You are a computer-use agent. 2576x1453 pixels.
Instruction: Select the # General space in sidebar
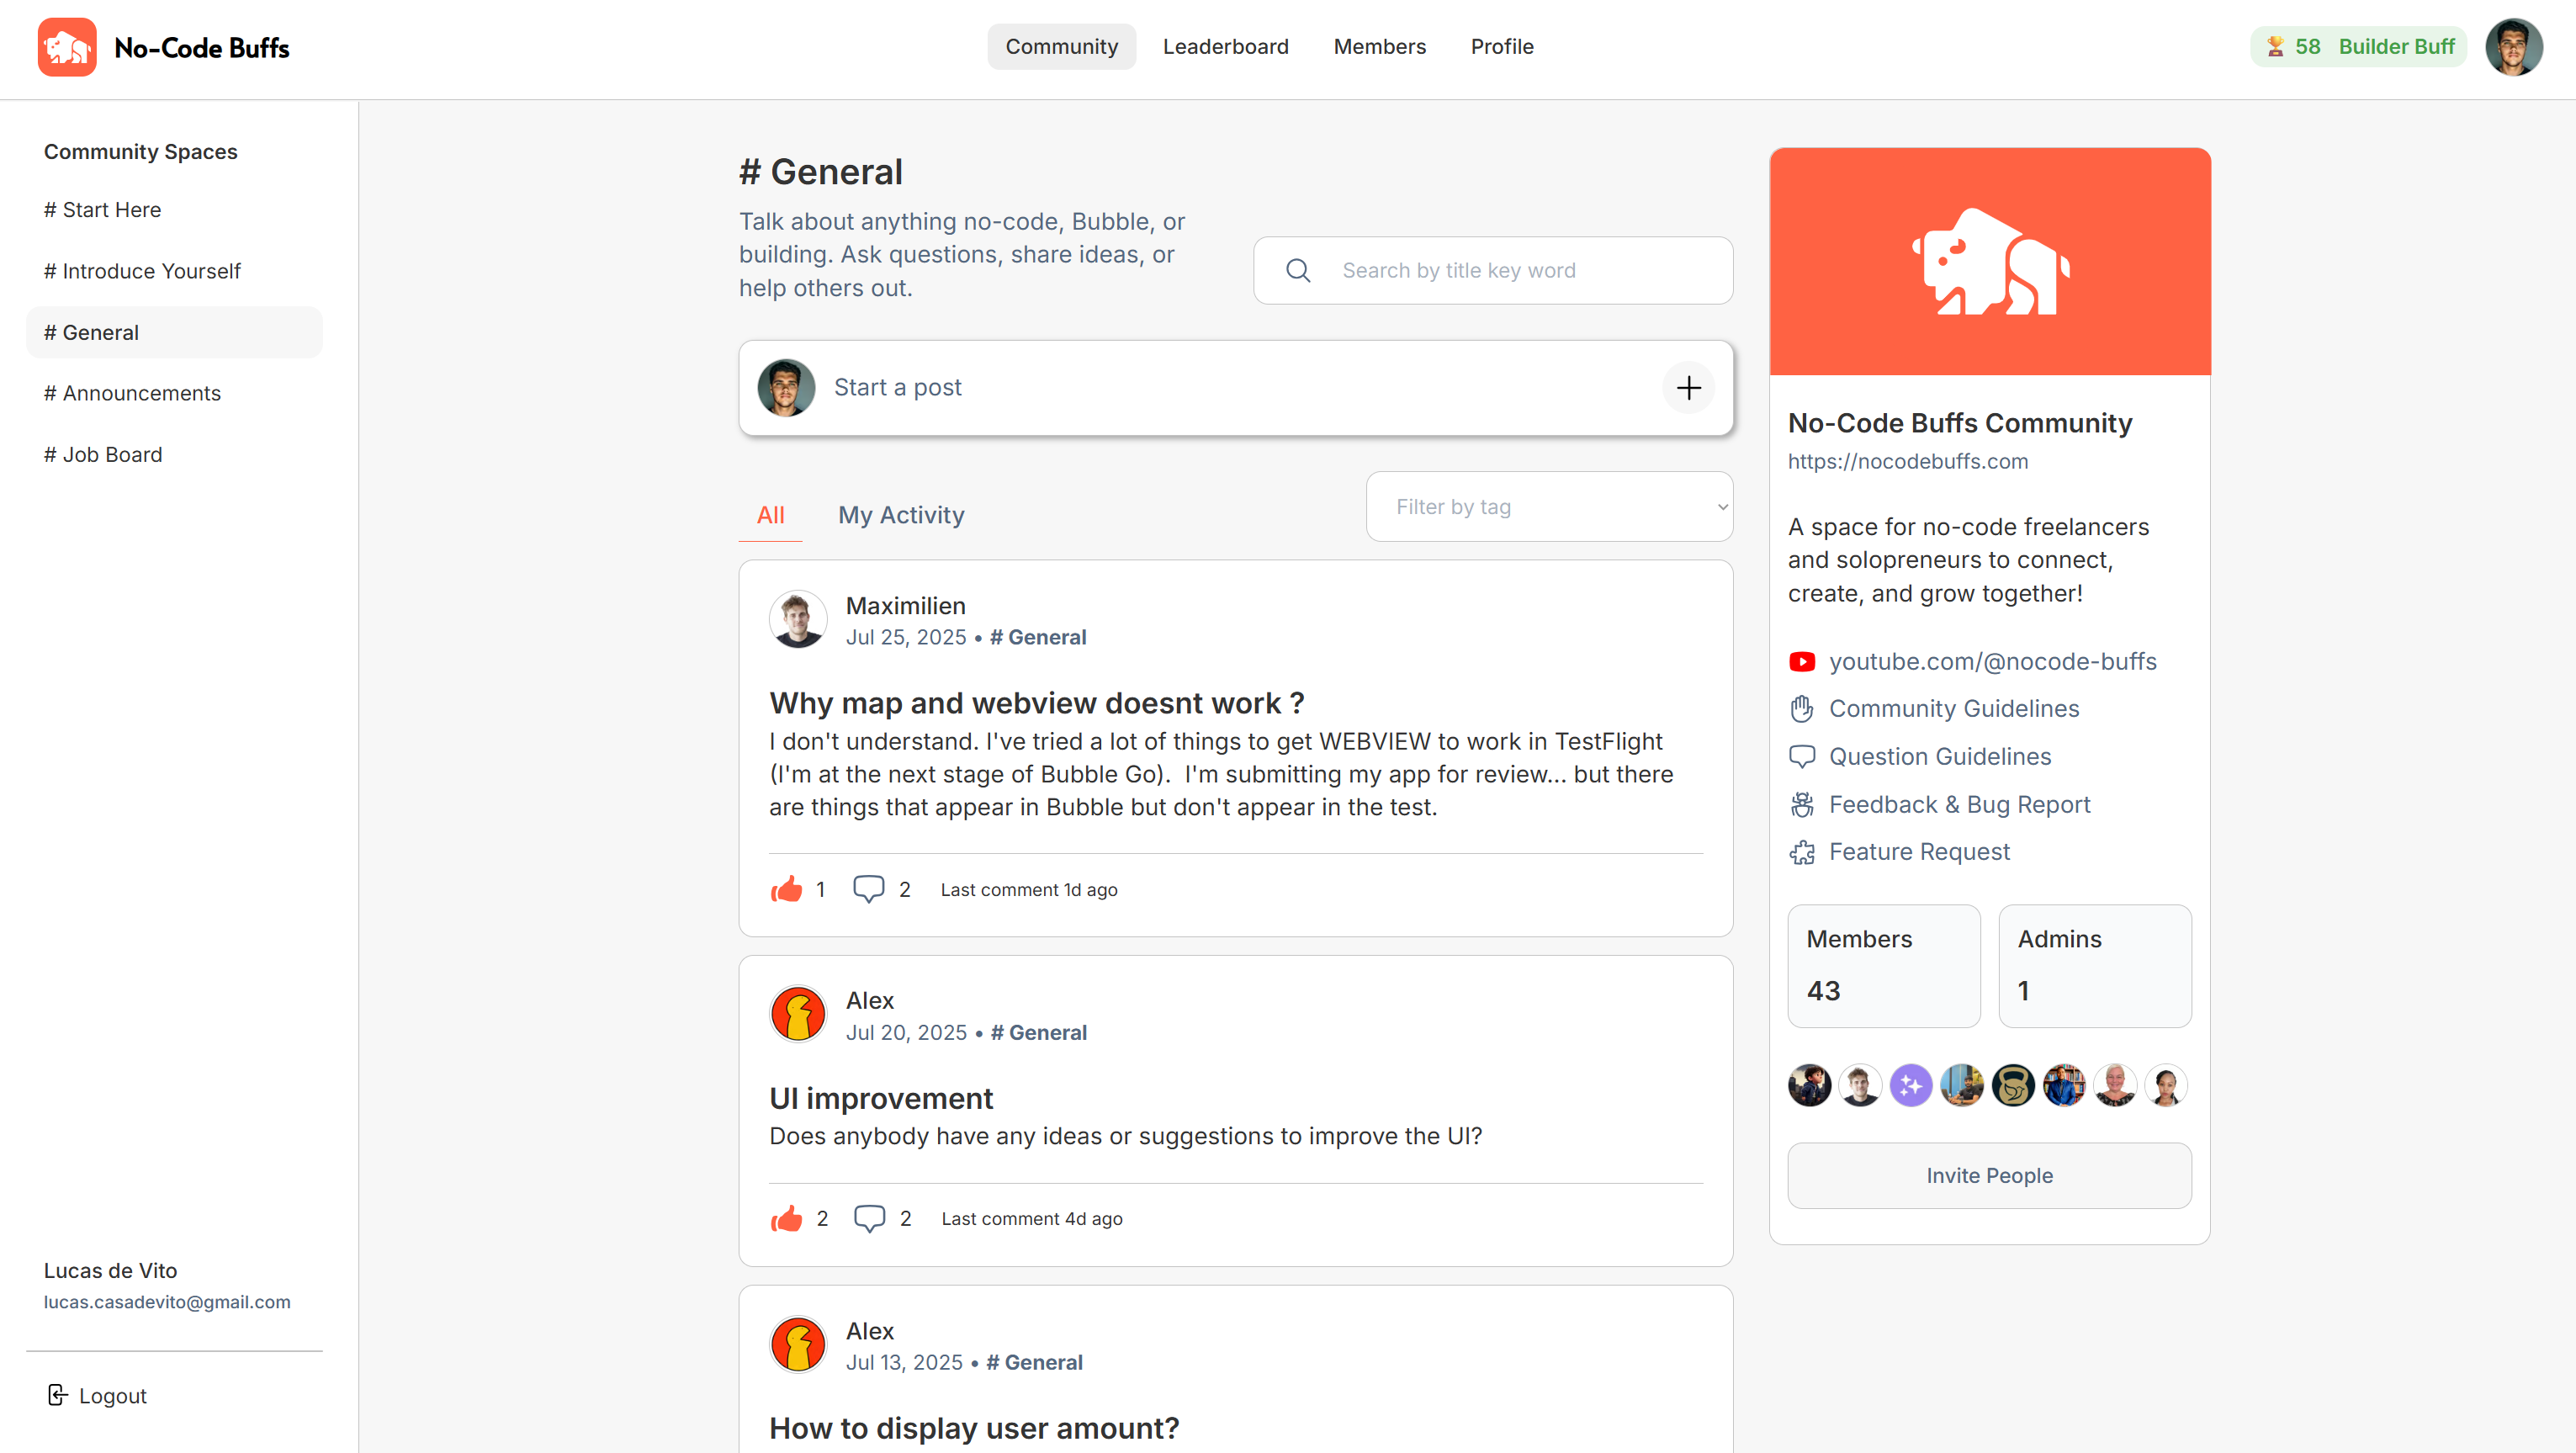[174, 332]
